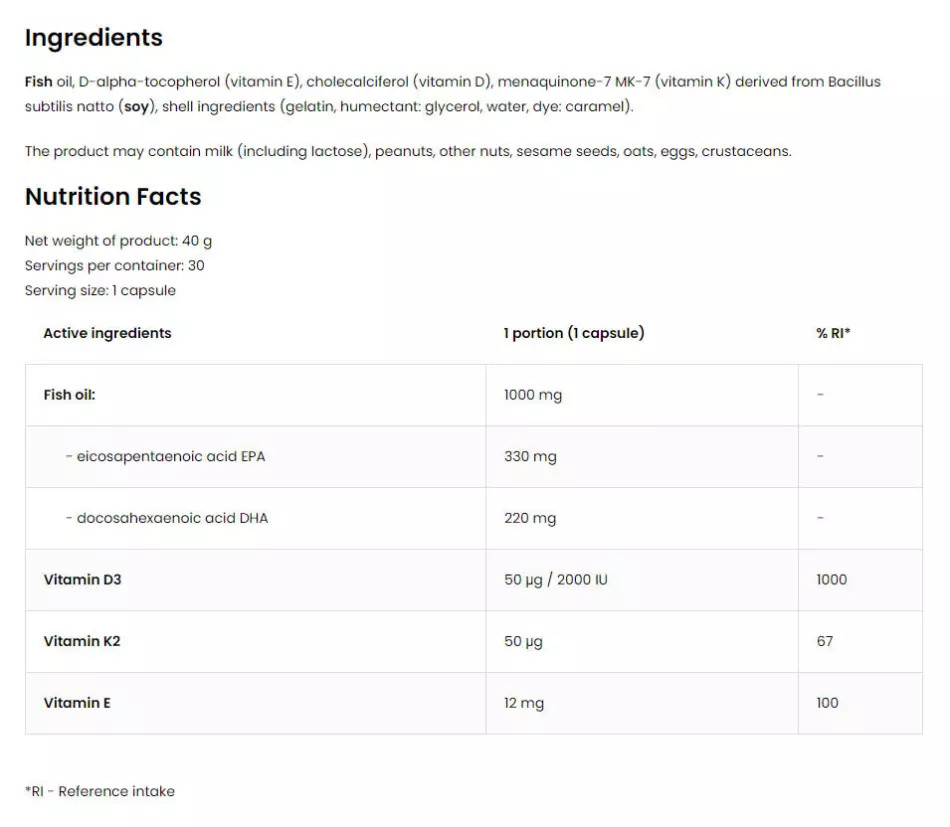Click the Nutrition Facts heading
The width and height of the screenshot is (950, 827).
pos(113,197)
